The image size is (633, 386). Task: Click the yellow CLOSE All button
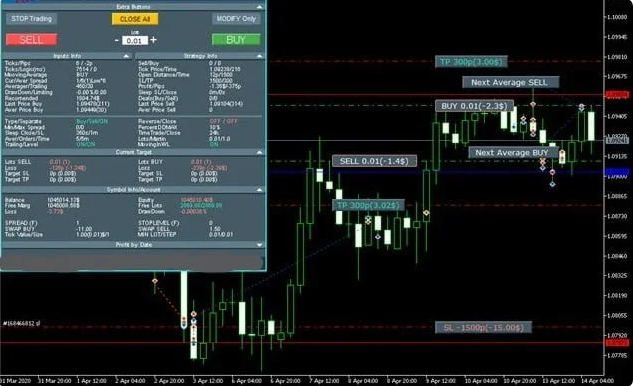pos(135,19)
